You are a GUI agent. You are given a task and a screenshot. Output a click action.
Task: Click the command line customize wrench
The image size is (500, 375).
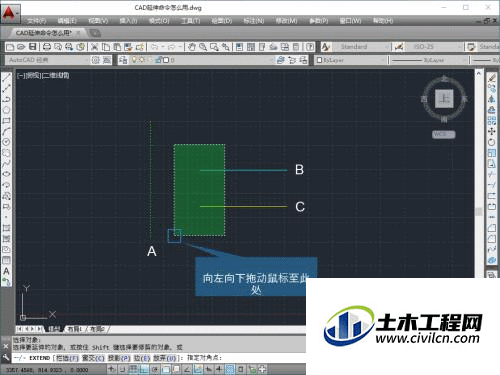(x=6, y=358)
